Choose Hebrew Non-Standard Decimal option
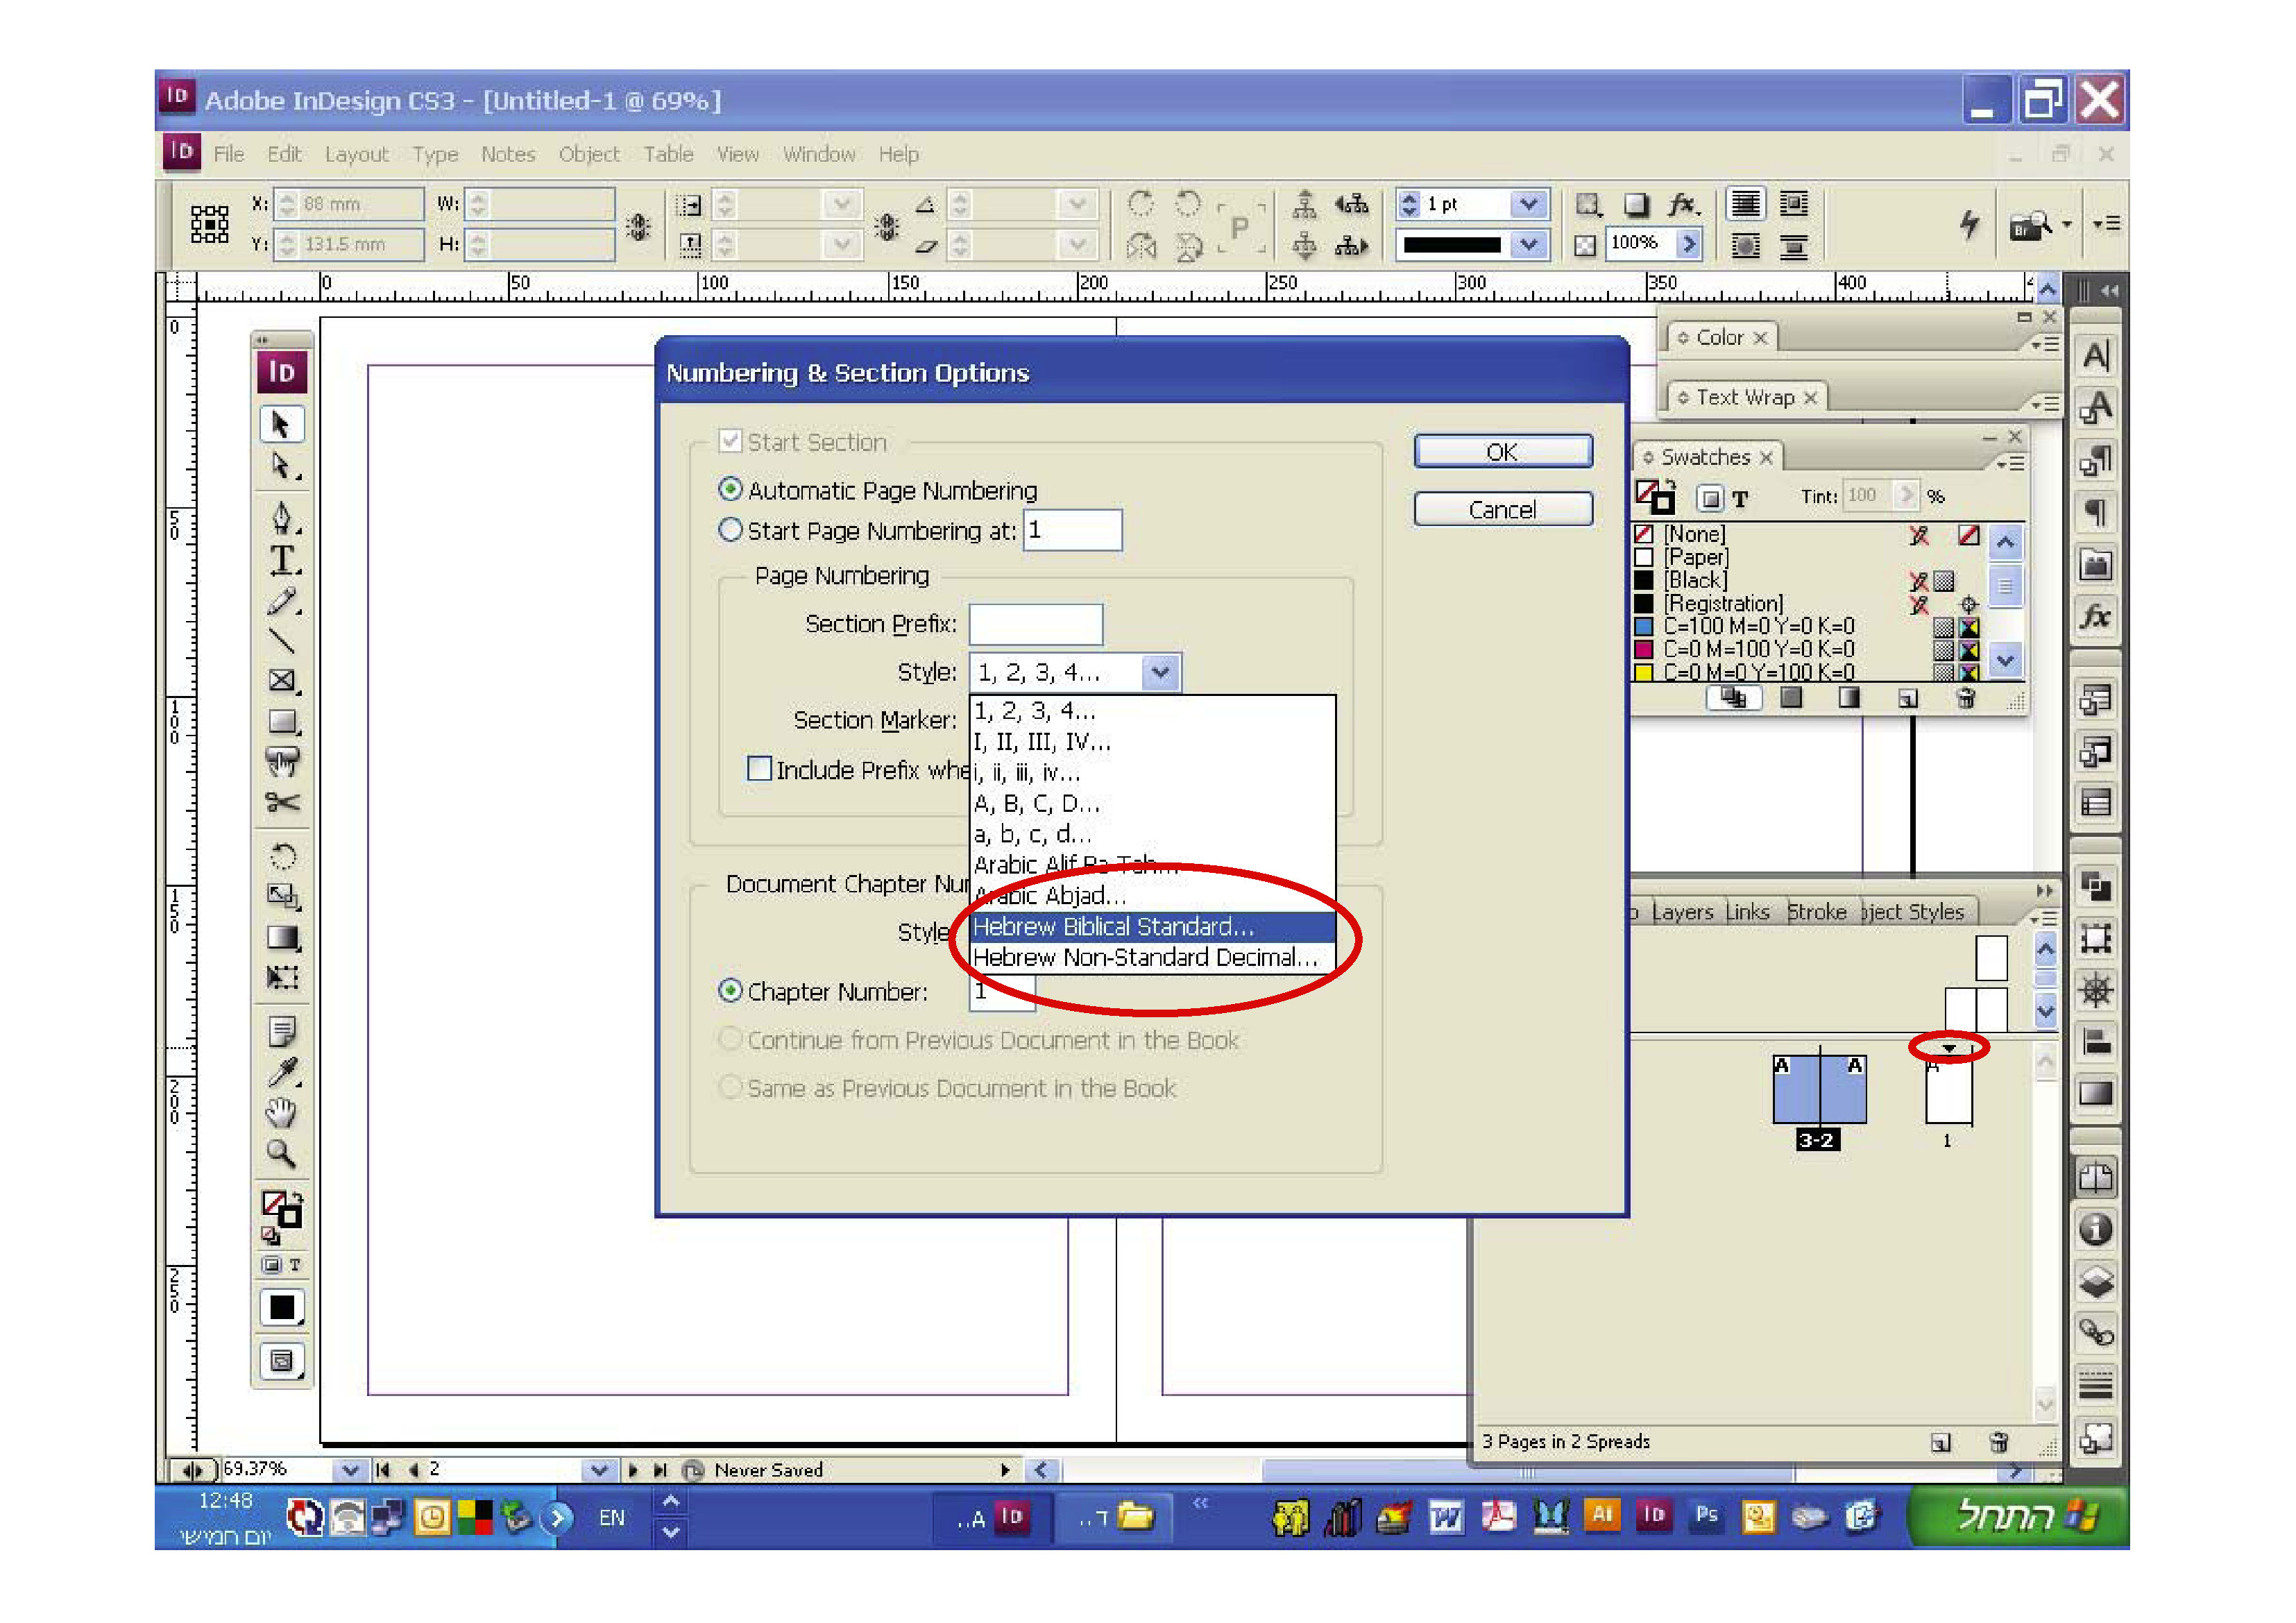Screen dimensions: 2296x1623 (1144, 957)
